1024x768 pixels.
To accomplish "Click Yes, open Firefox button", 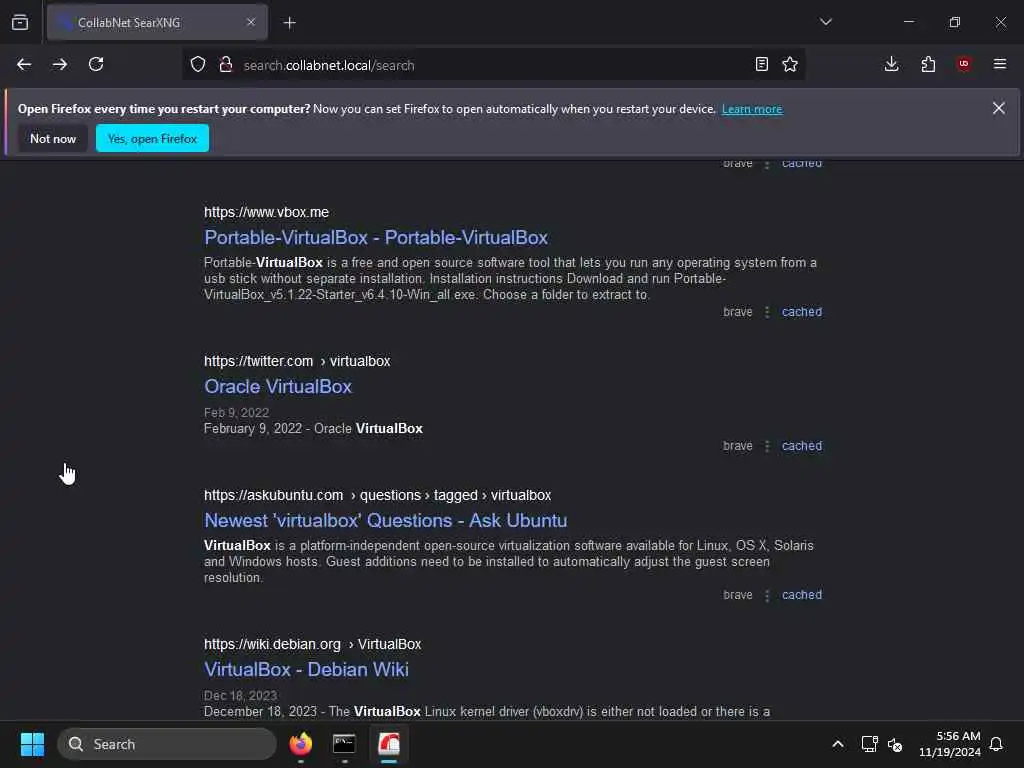I will (152, 138).
